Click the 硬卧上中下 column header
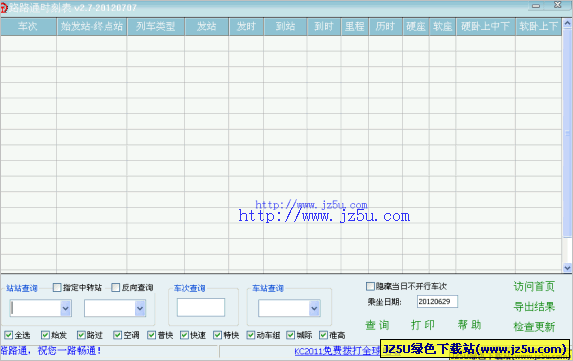 click(485, 26)
